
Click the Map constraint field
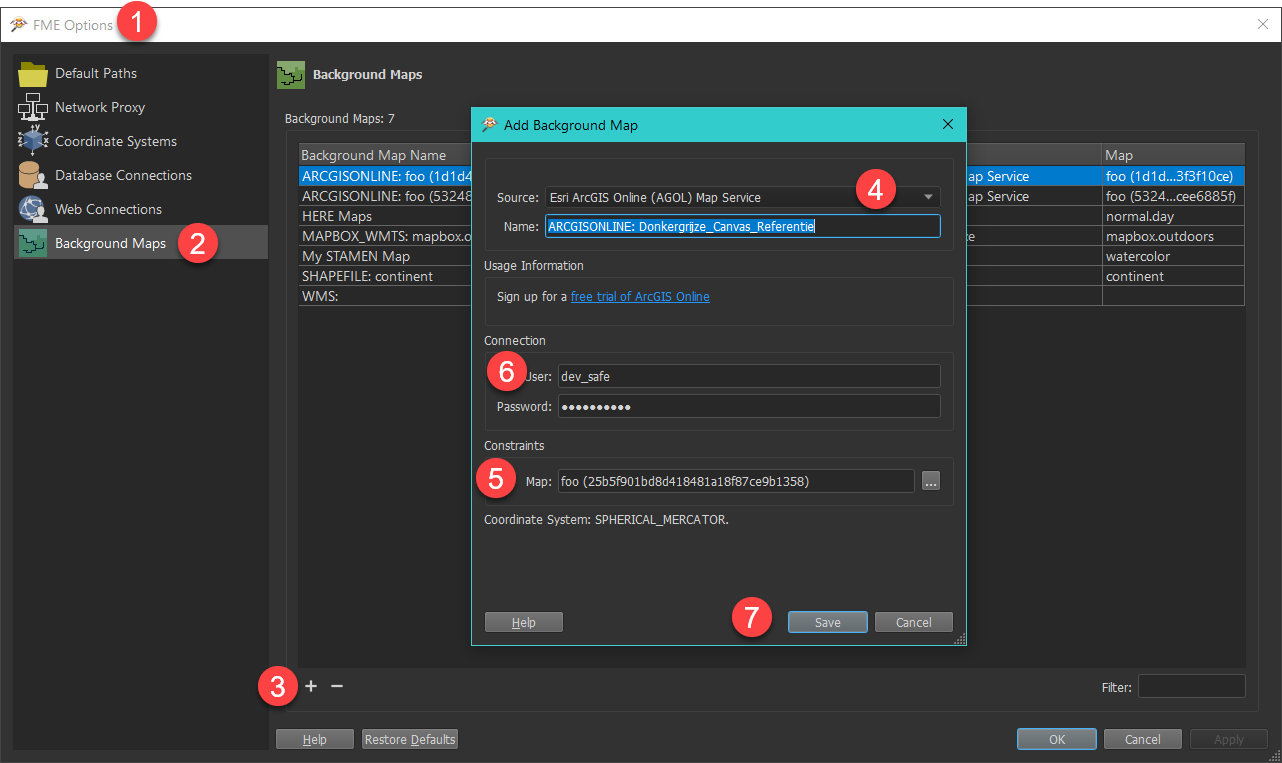click(735, 481)
